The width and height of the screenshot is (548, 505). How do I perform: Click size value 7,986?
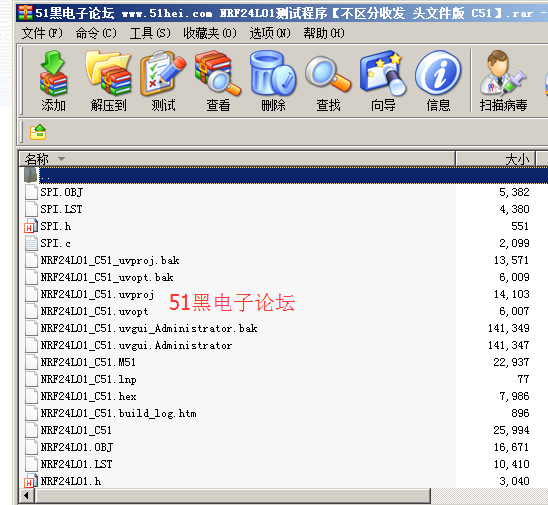514,396
